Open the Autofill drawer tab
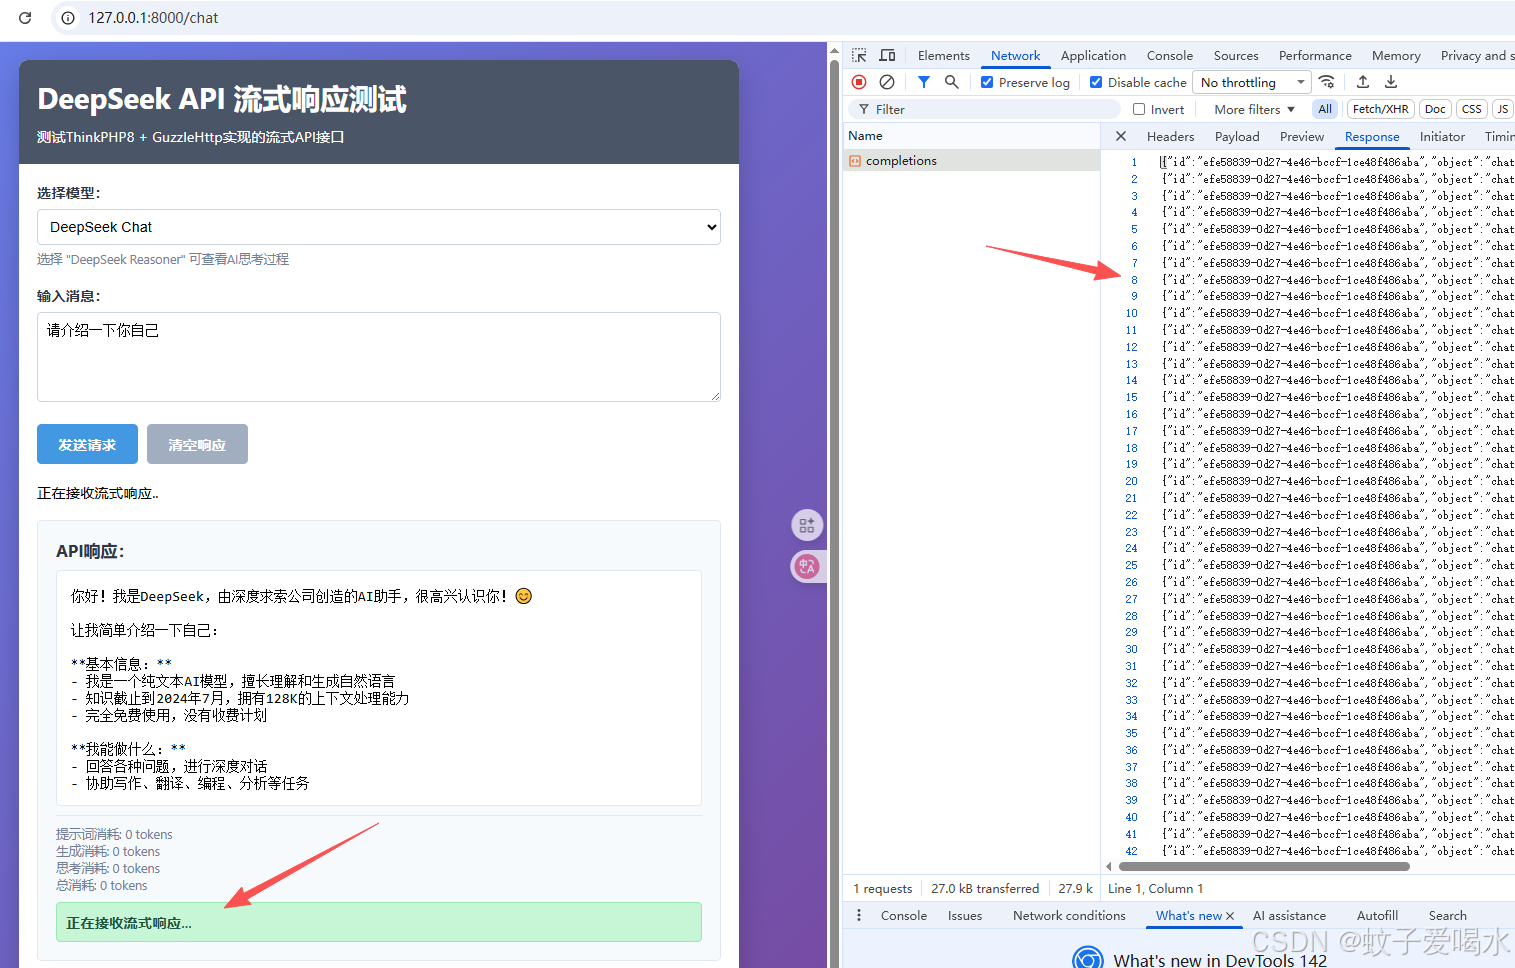The width and height of the screenshot is (1515, 968). pos(1377,915)
